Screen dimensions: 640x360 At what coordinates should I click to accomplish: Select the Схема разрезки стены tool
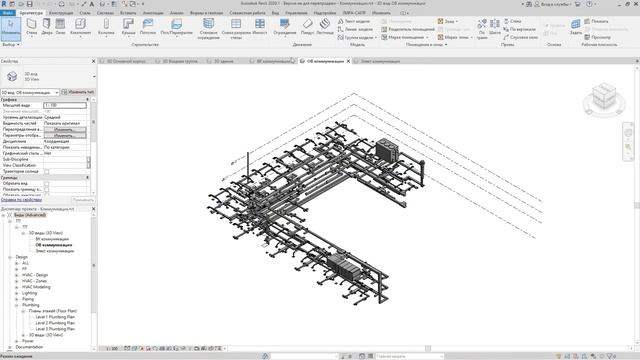(x=236, y=29)
